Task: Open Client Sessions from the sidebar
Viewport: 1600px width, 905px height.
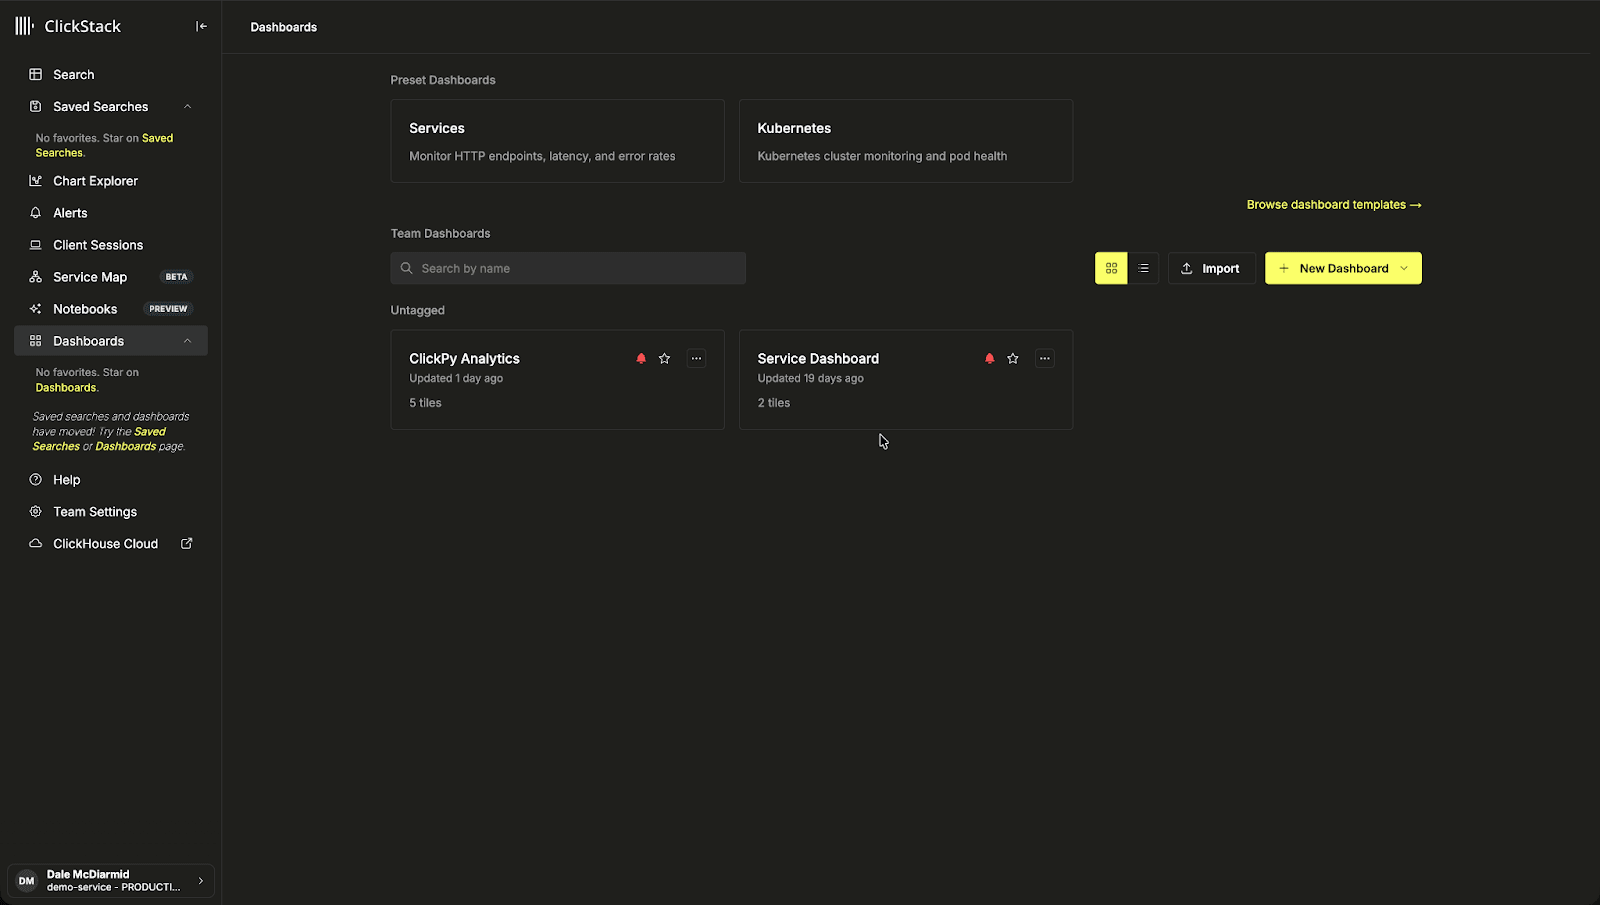Action: tap(97, 244)
